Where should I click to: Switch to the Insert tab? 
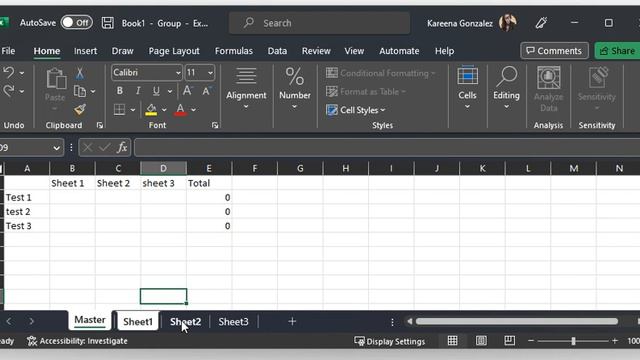pyautogui.click(x=85, y=51)
